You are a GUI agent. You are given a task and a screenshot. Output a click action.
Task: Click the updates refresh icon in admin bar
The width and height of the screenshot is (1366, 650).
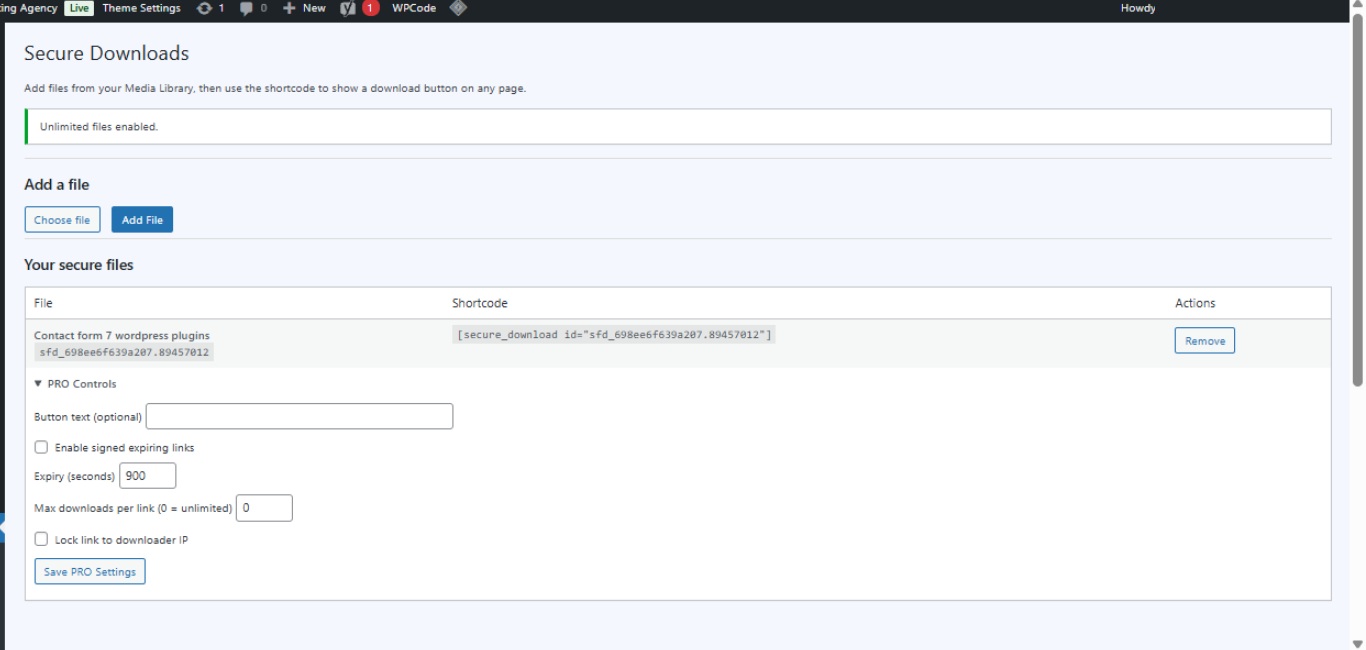click(204, 8)
